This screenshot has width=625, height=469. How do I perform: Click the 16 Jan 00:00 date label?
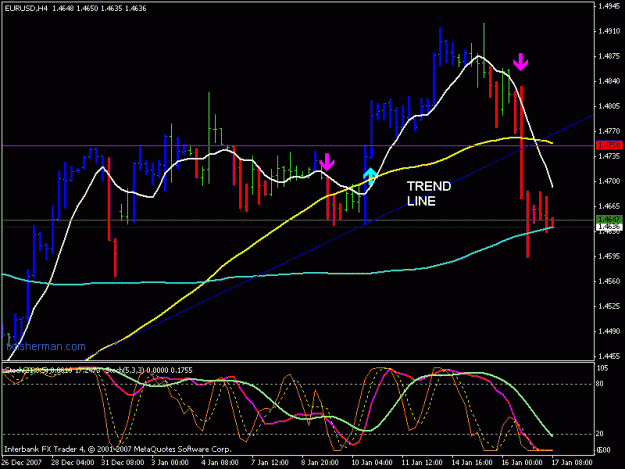coord(522,463)
